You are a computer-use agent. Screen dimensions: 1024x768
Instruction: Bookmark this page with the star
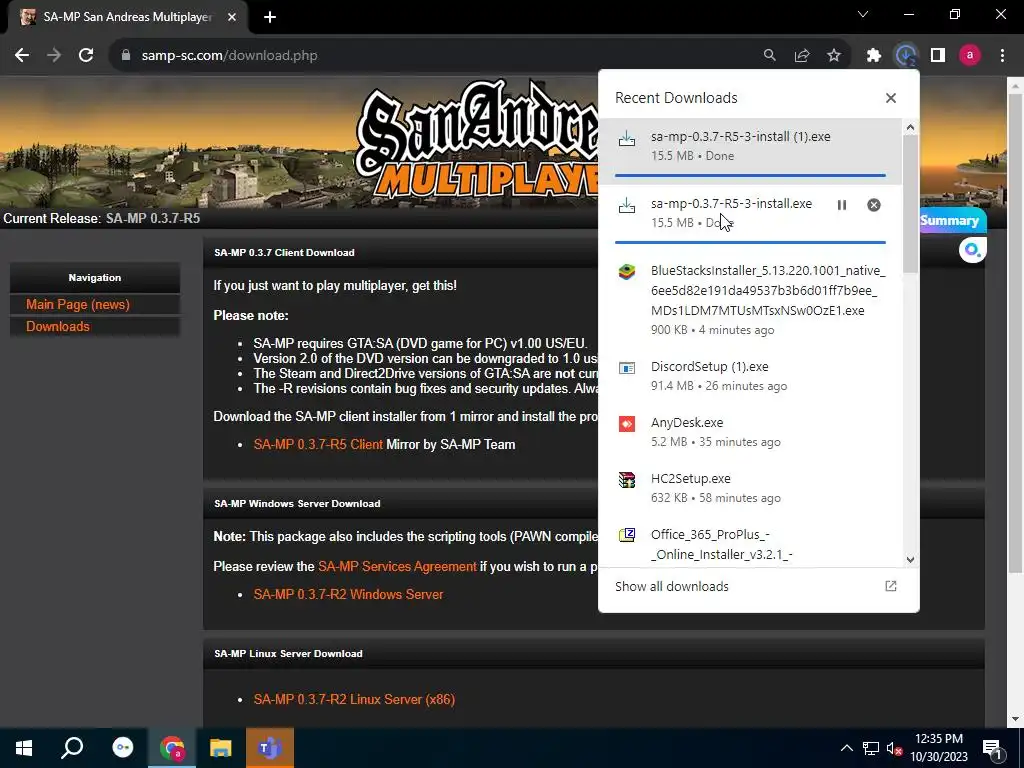pyautogui.click(x=834, y=56)
